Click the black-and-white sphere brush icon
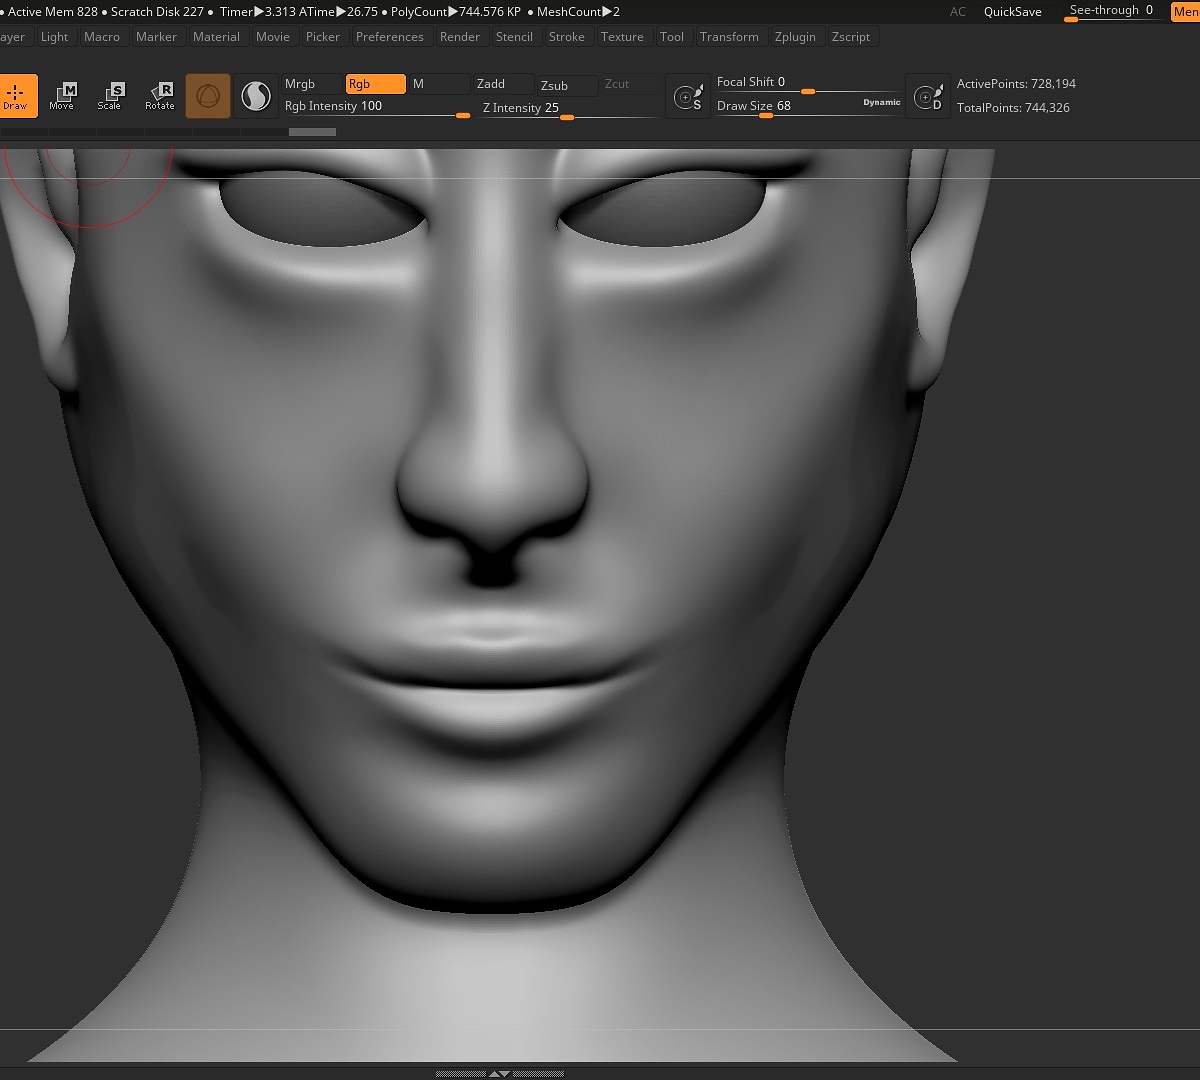 click(x=257, y=96)
